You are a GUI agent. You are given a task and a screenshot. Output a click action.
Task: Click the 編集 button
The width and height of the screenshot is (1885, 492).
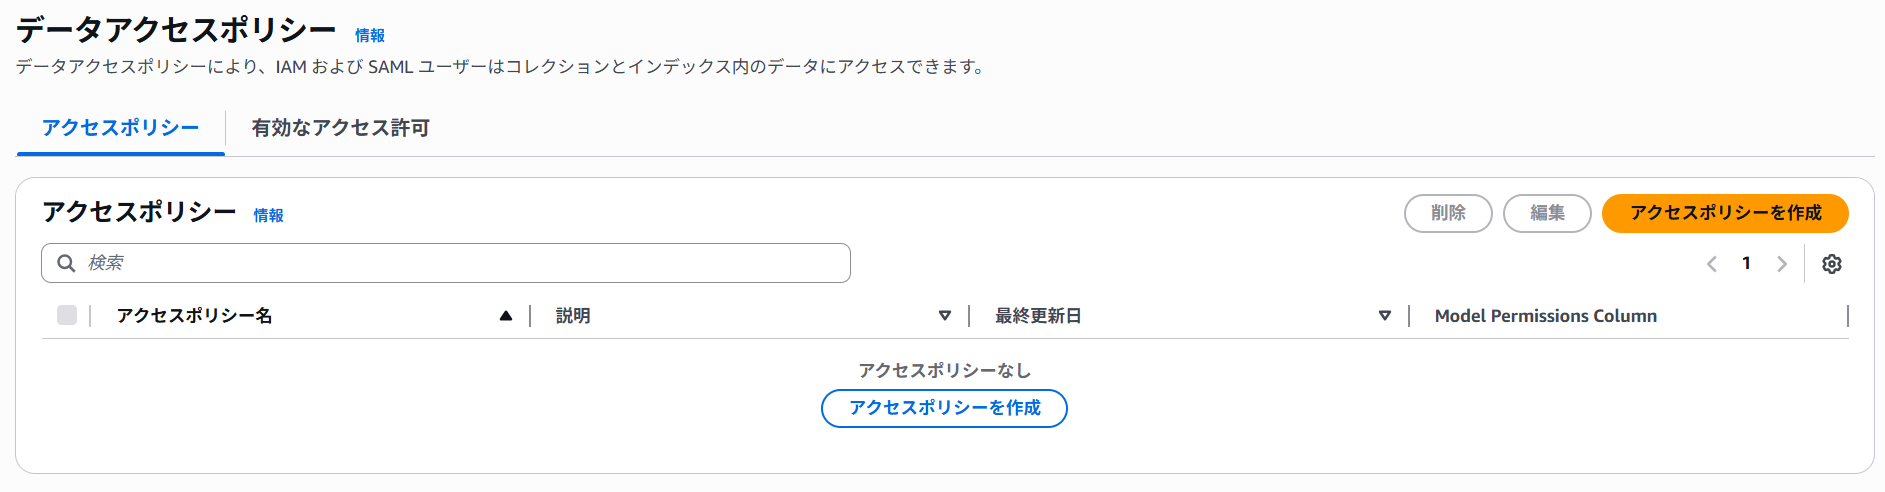[x=1547, y=213]
